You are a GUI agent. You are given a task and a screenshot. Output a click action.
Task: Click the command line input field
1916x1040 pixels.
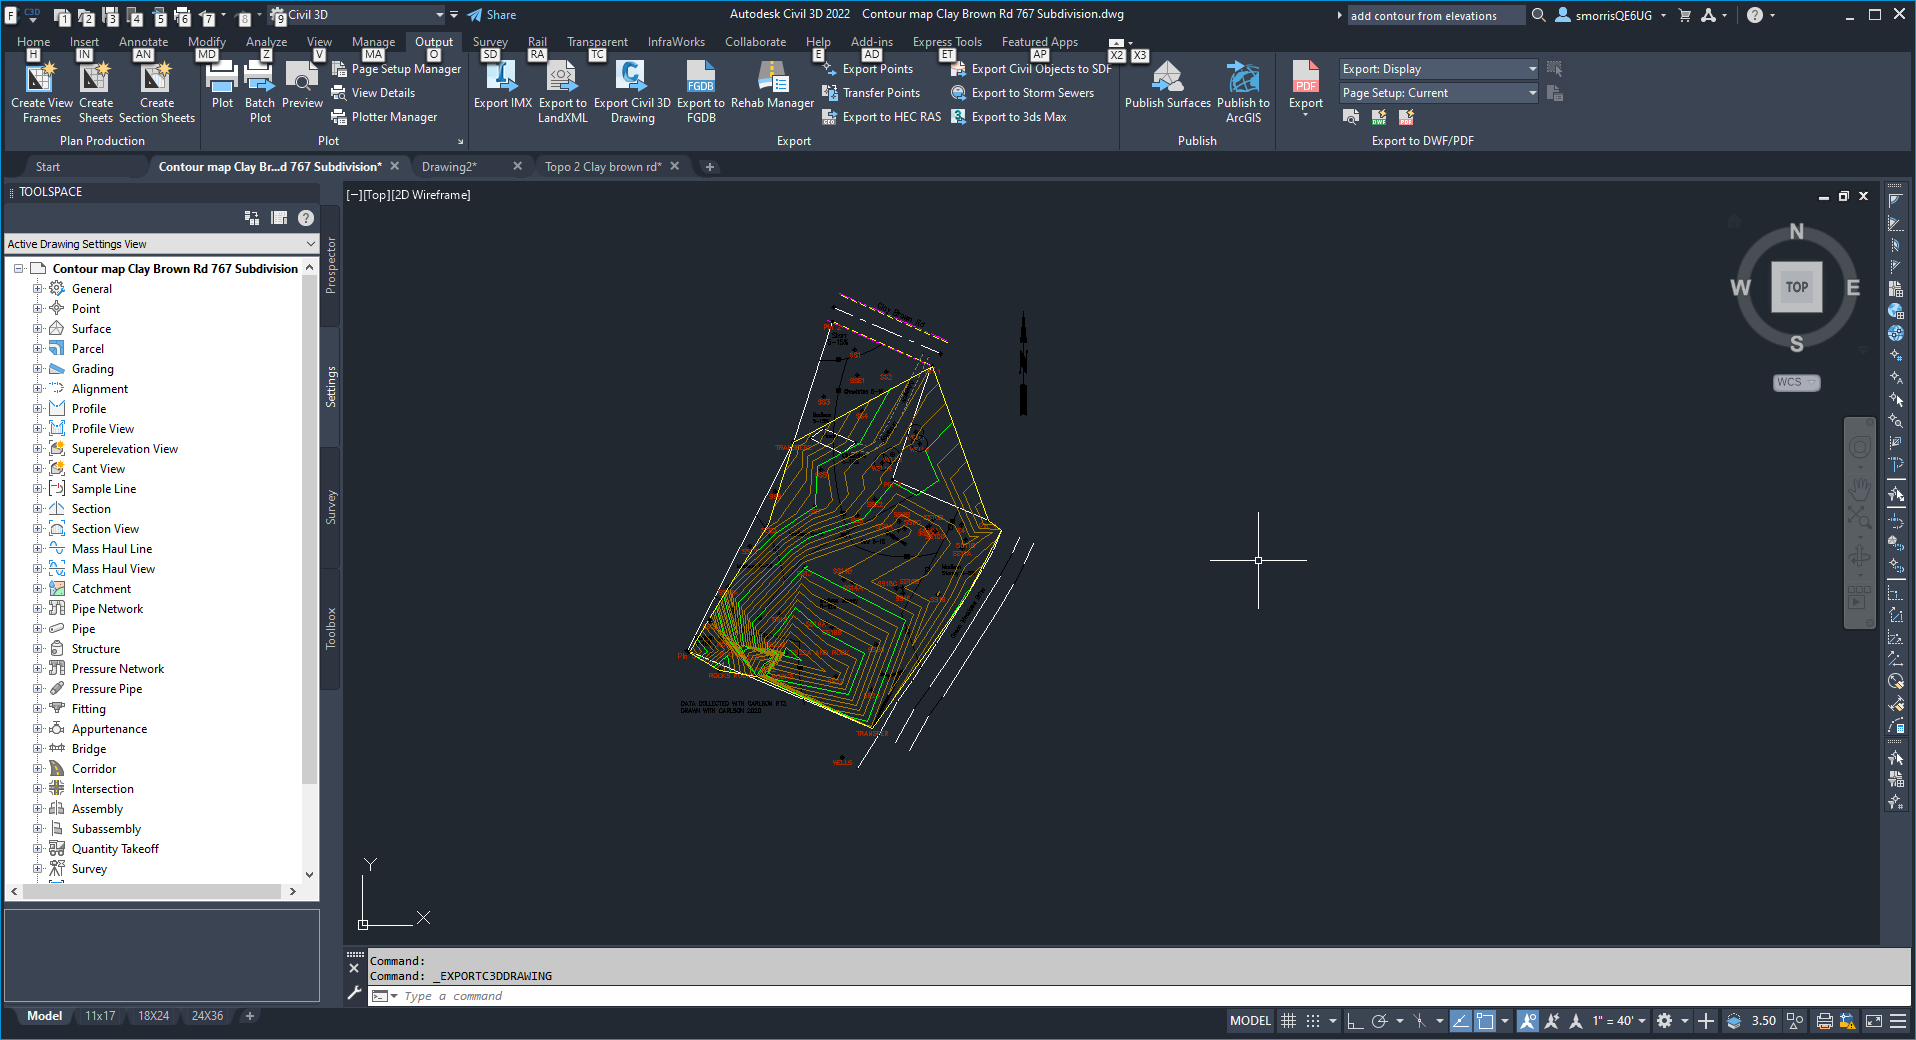tap(1140, 996)
